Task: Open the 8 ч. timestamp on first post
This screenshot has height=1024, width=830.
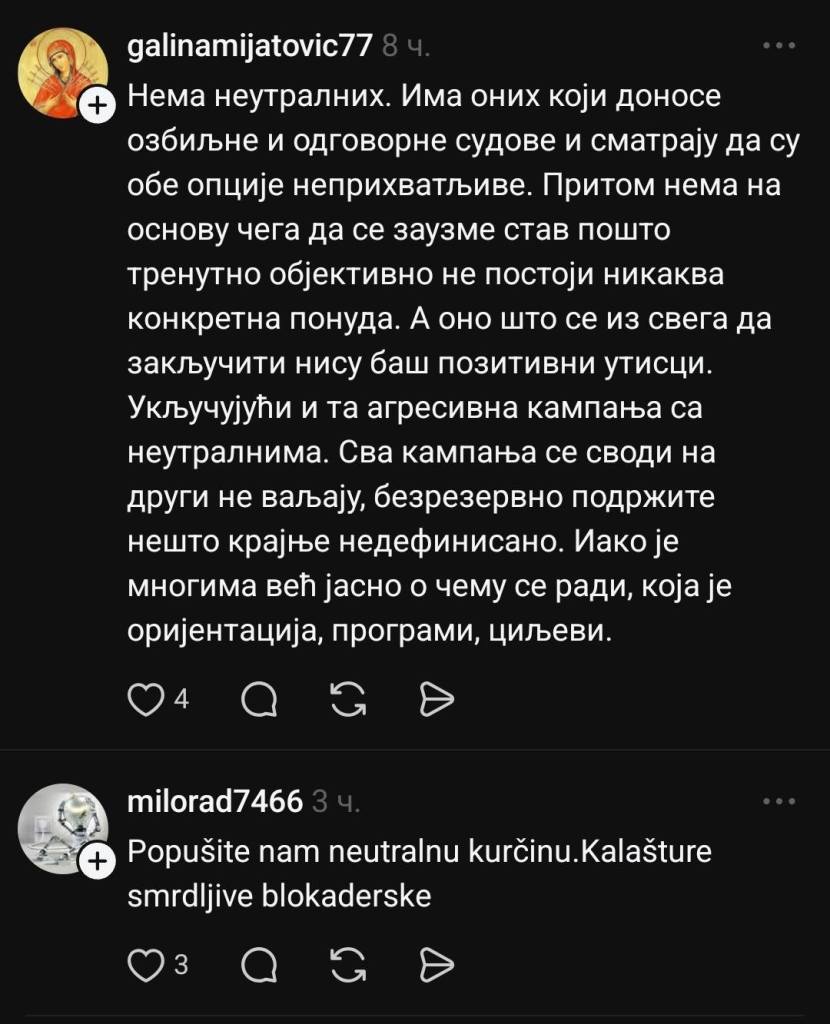Action: click(x=406, y=47)
